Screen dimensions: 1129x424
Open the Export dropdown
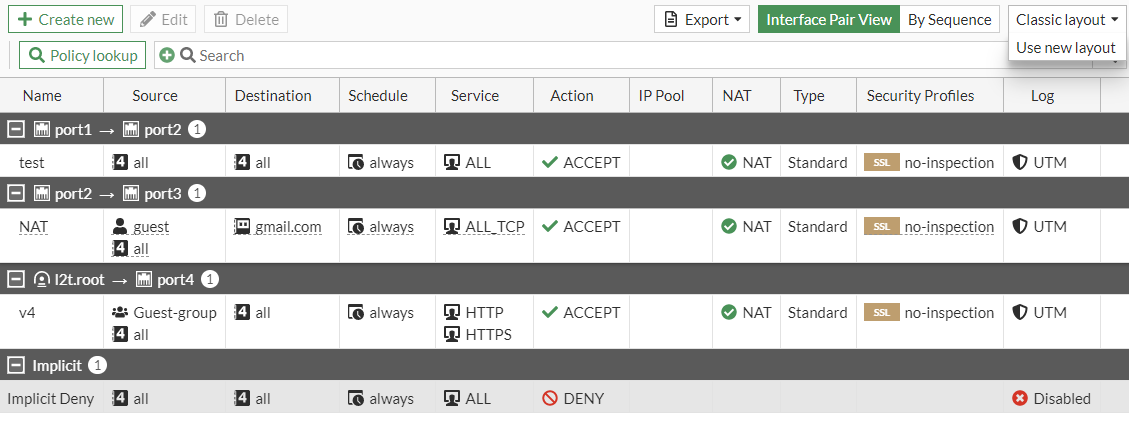coord(701,19)
